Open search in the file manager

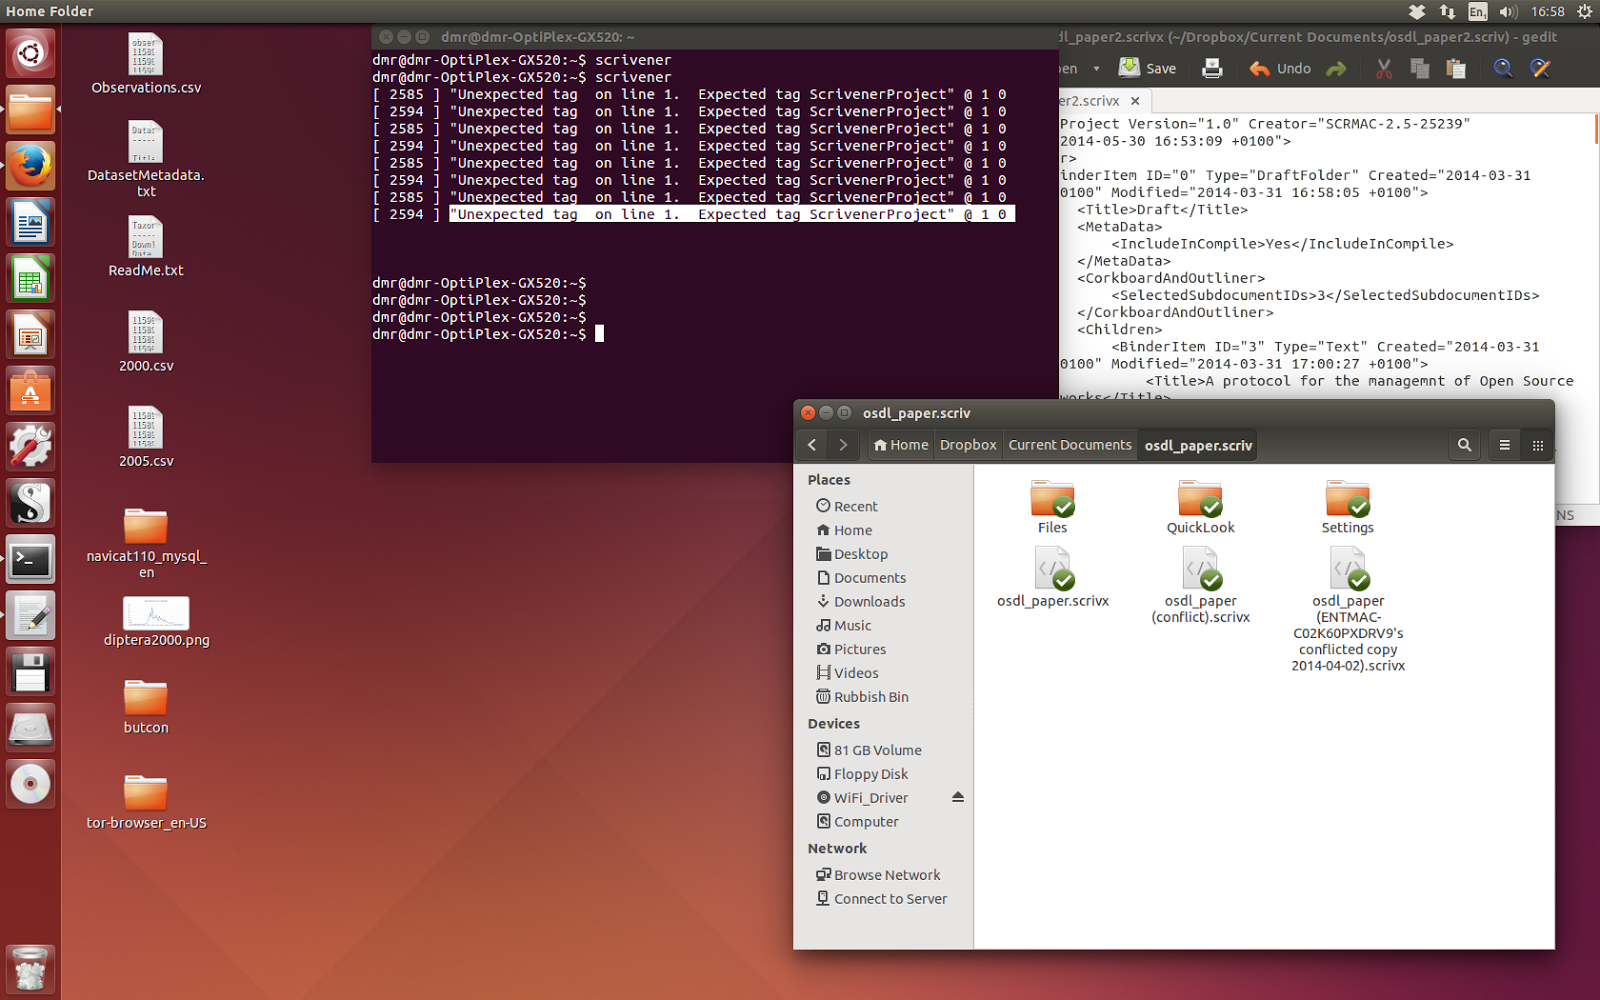click(x=1464, y=445)
